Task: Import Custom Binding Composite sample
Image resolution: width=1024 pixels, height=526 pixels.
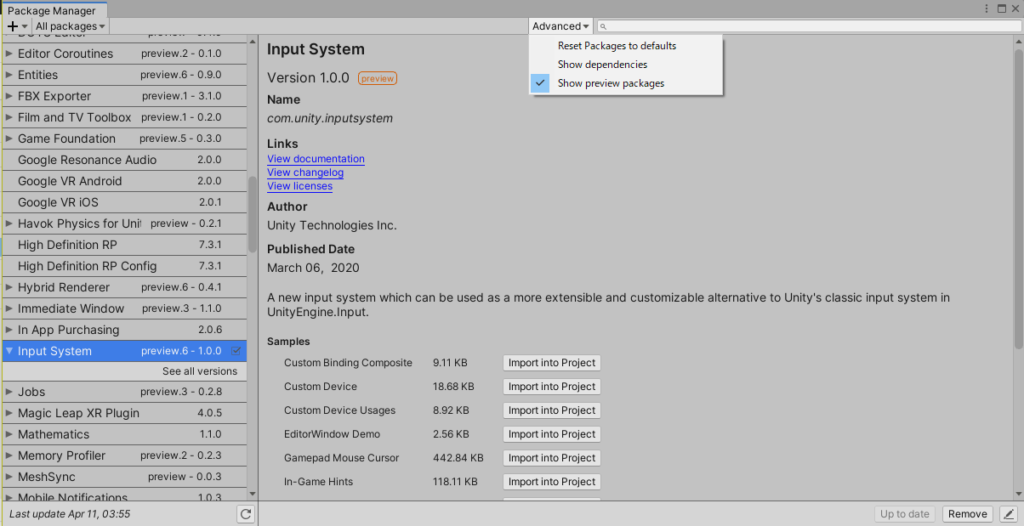Action: pos(552,363)
